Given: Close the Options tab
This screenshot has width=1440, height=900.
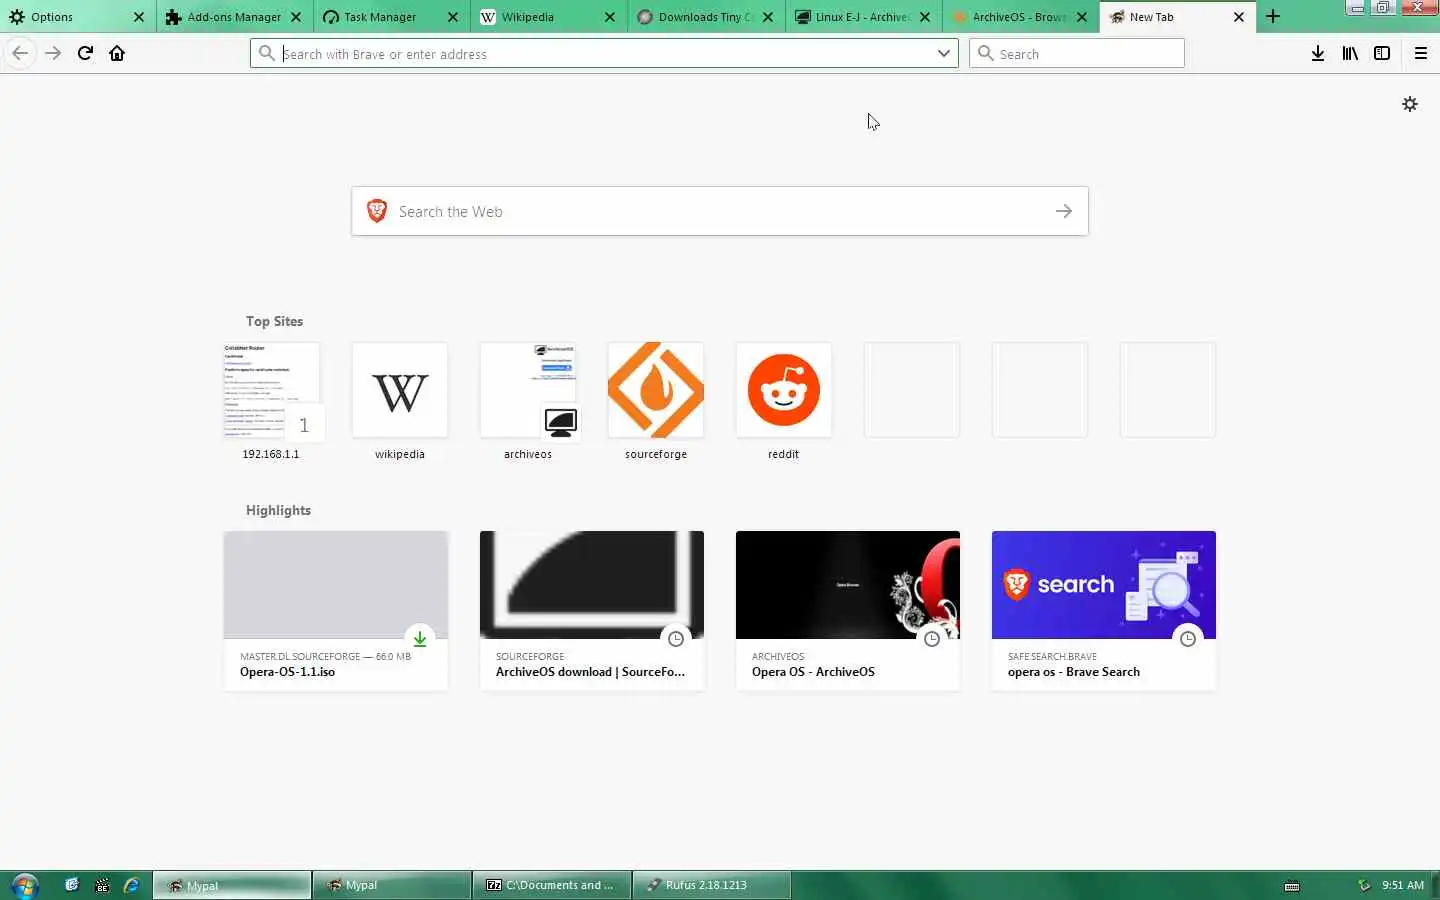Looking at the screenshot, I should 139,17.
